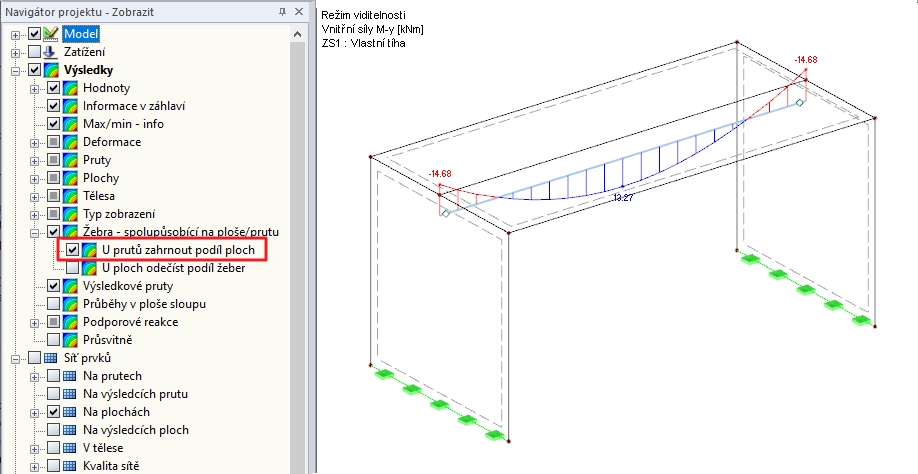Pin the Navigátor projektu panel
Screen dimensions: 918x474
283,12
